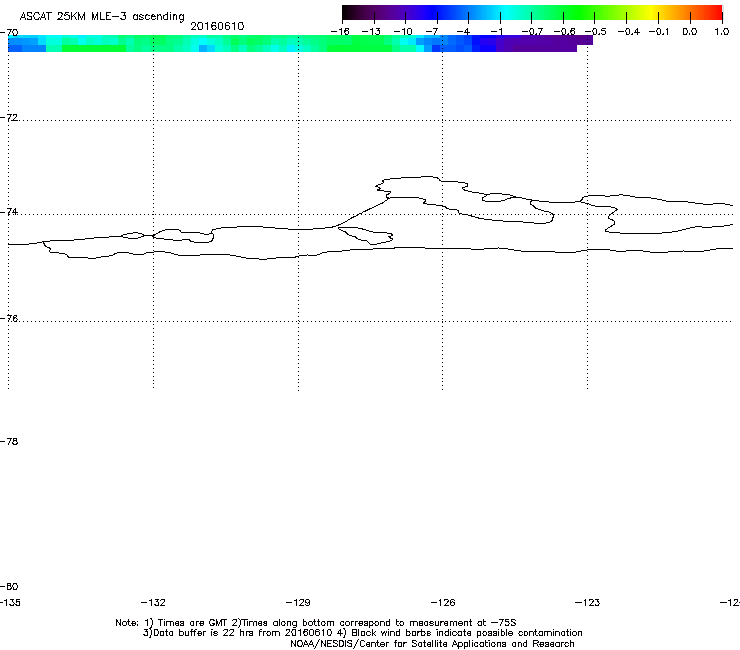
Task: Click the latitude label -78
Action: (9, 441)
